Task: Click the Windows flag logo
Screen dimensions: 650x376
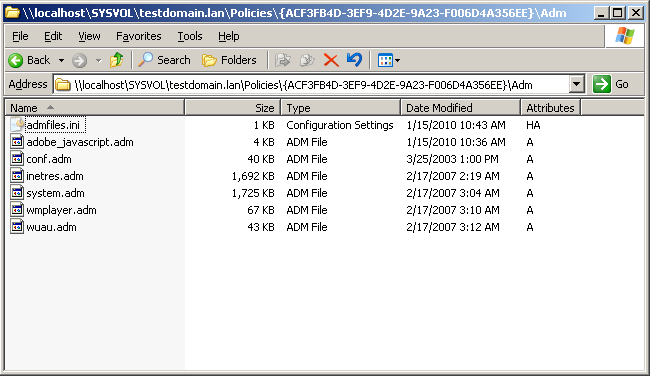Action: [625, 36]
